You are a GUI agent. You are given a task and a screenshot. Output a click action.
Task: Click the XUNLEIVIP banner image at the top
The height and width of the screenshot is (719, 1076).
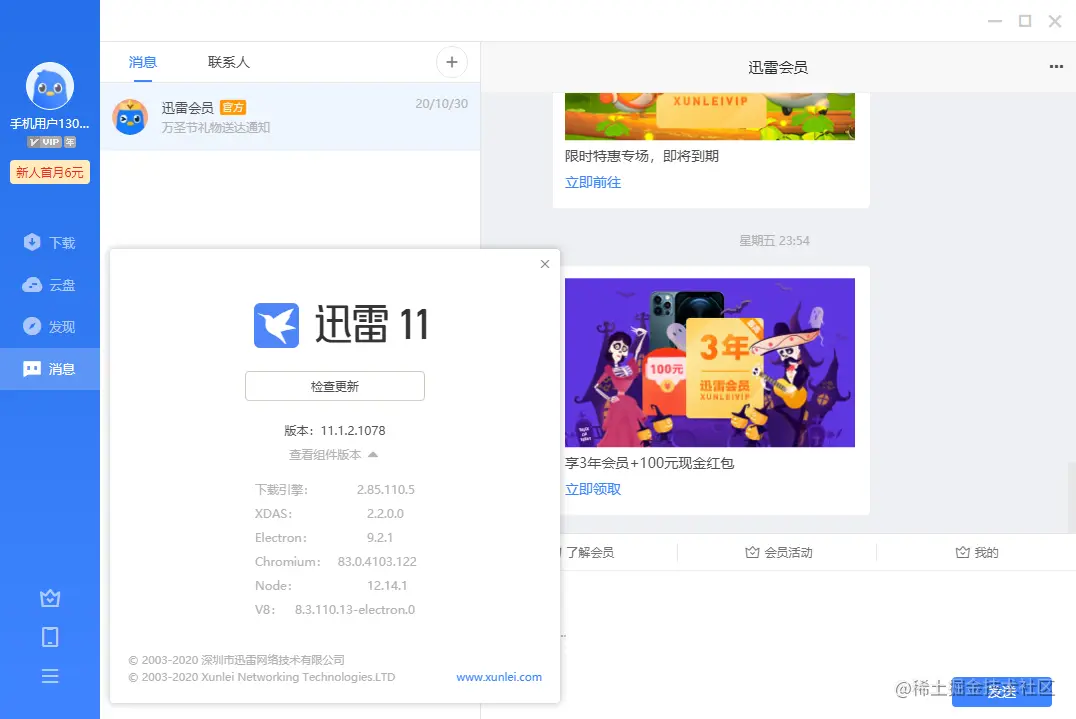click(x=710, y=117)
